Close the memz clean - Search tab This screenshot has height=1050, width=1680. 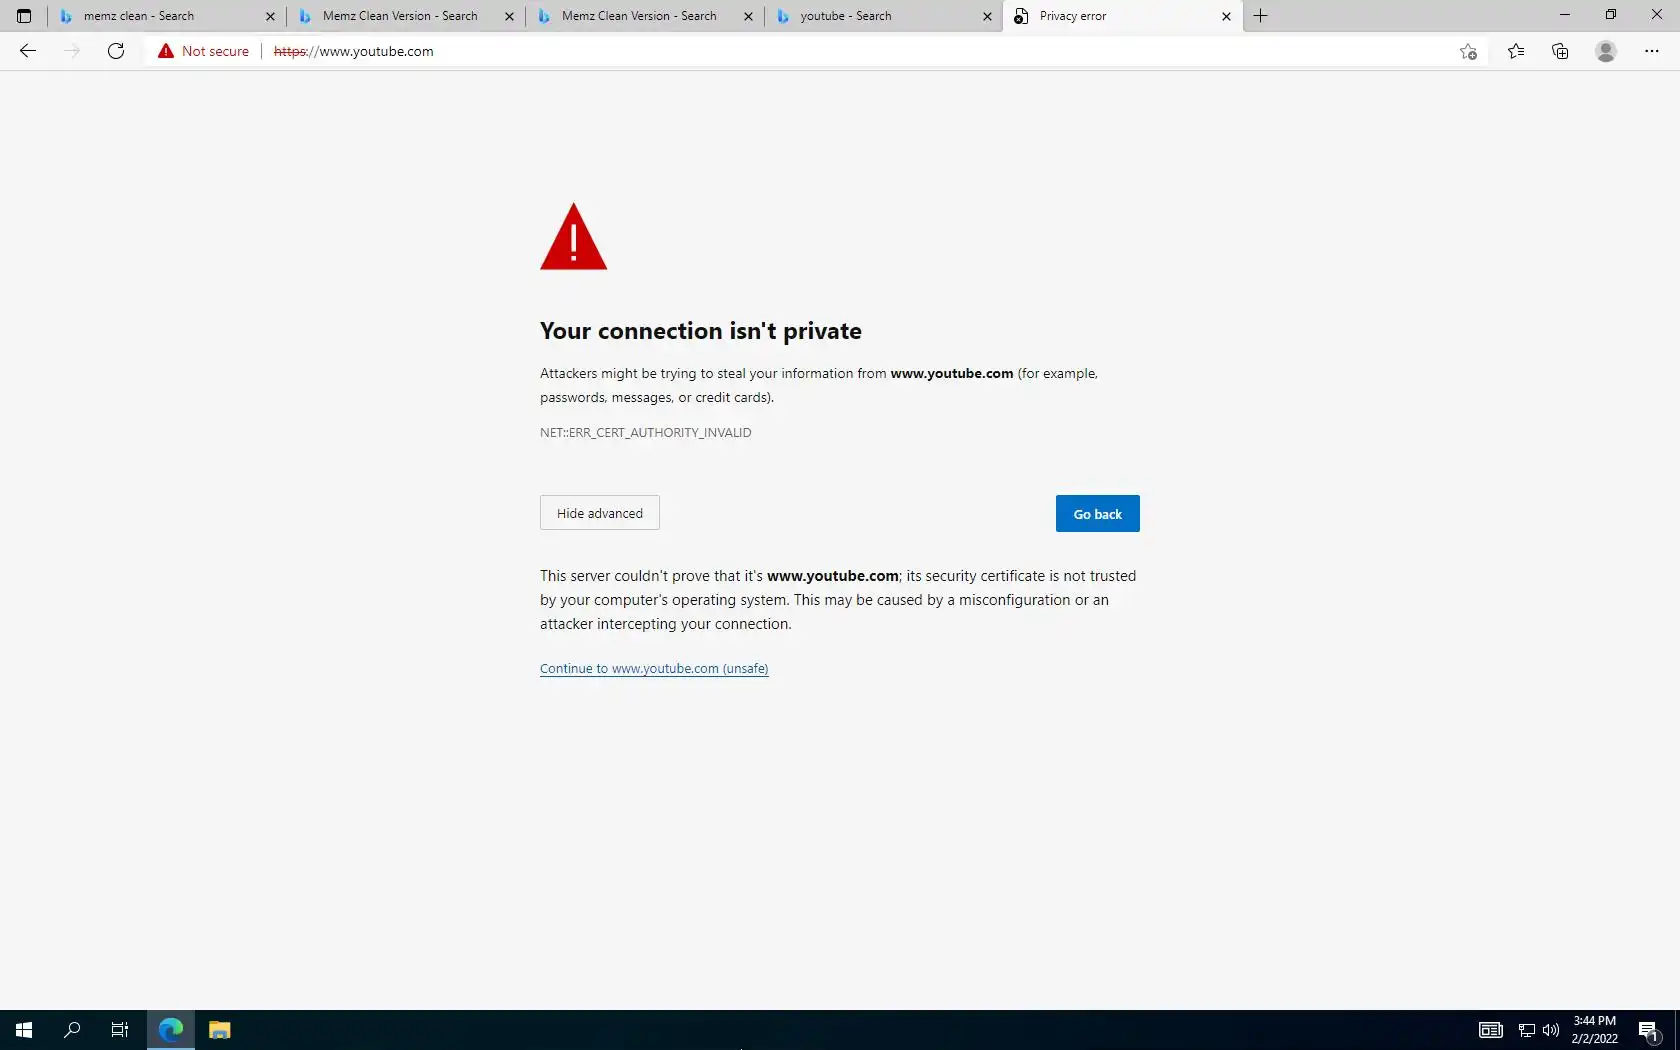[270, 16]
